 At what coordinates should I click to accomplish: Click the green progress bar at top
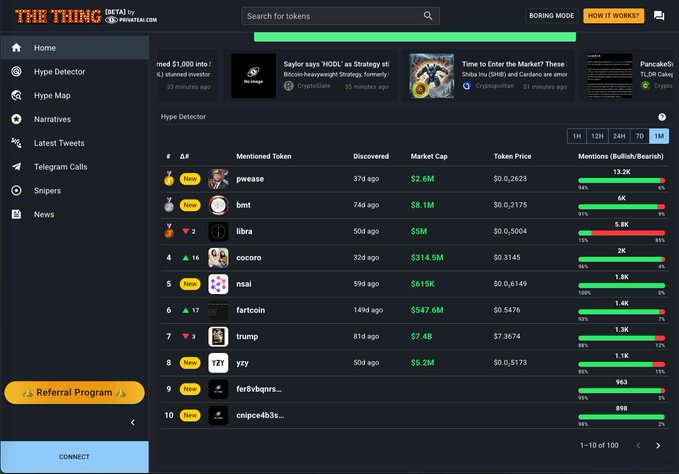(415, 37)
